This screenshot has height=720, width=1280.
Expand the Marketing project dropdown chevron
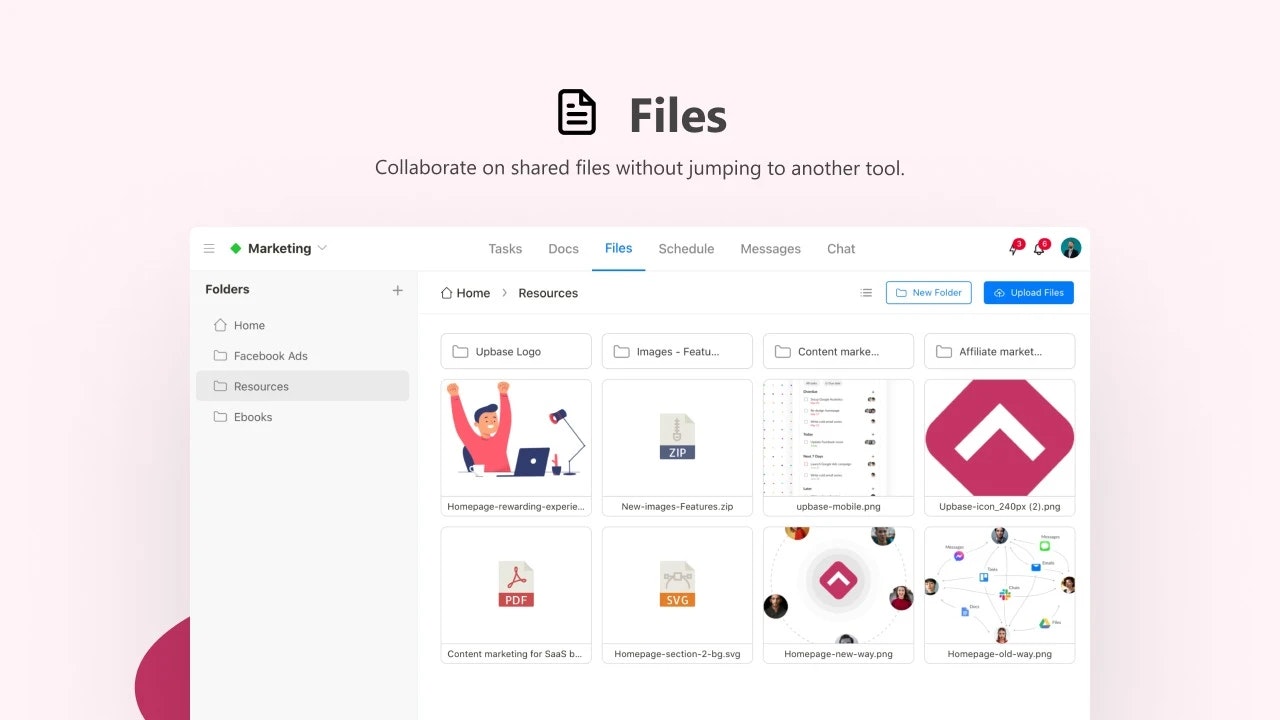[x=322, y=248]
